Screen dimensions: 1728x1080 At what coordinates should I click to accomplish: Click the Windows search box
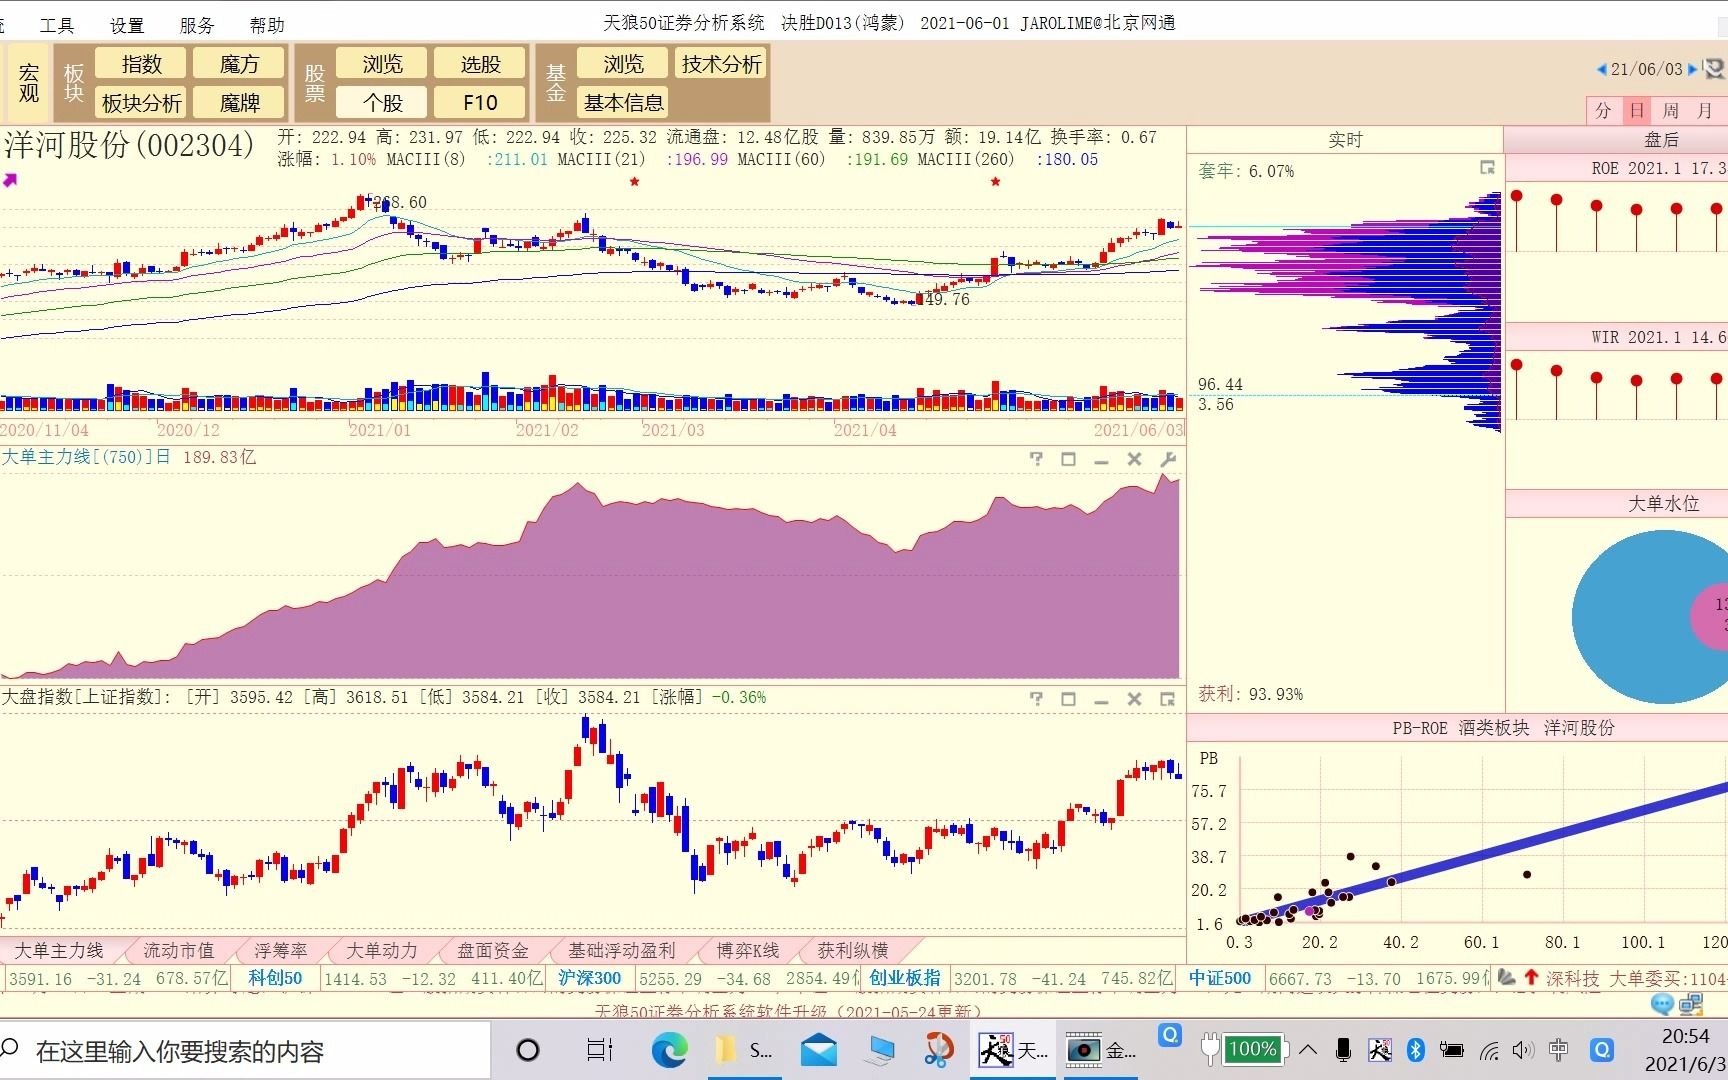[x=245, y=1051]
